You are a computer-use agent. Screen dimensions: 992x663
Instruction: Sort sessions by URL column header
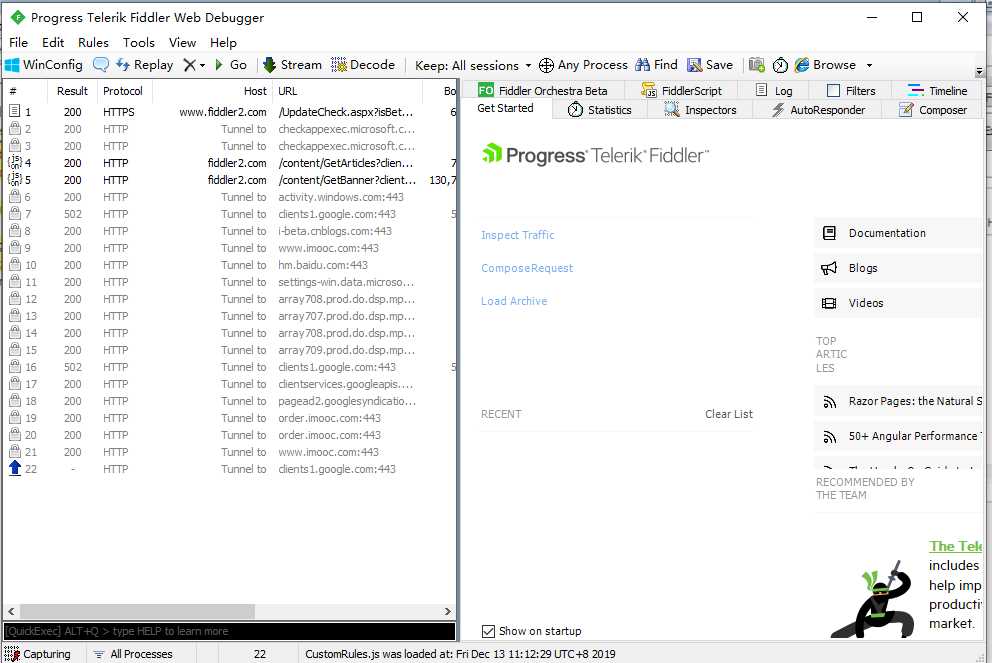pos(347,91)
